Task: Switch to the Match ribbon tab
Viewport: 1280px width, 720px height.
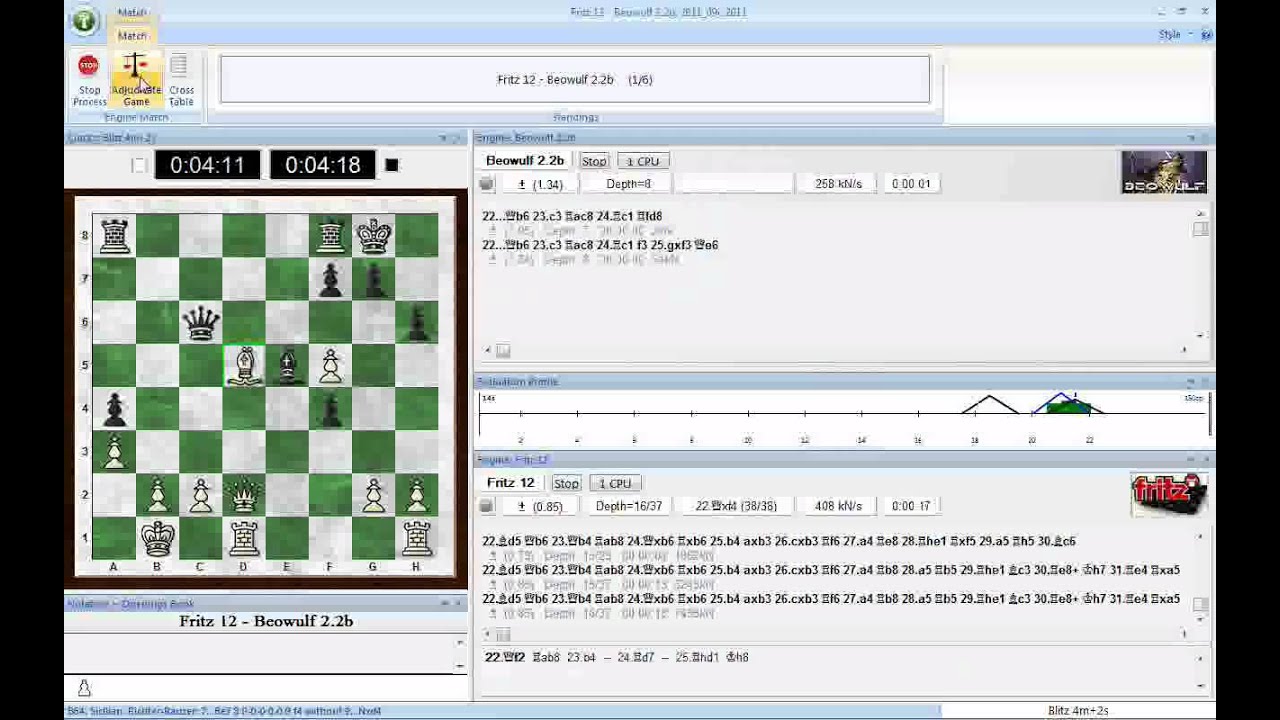Action: tap(132, 35)
